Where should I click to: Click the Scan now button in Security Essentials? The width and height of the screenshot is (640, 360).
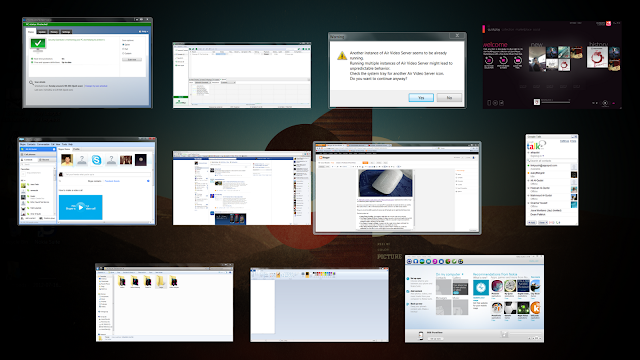[132, 60]
